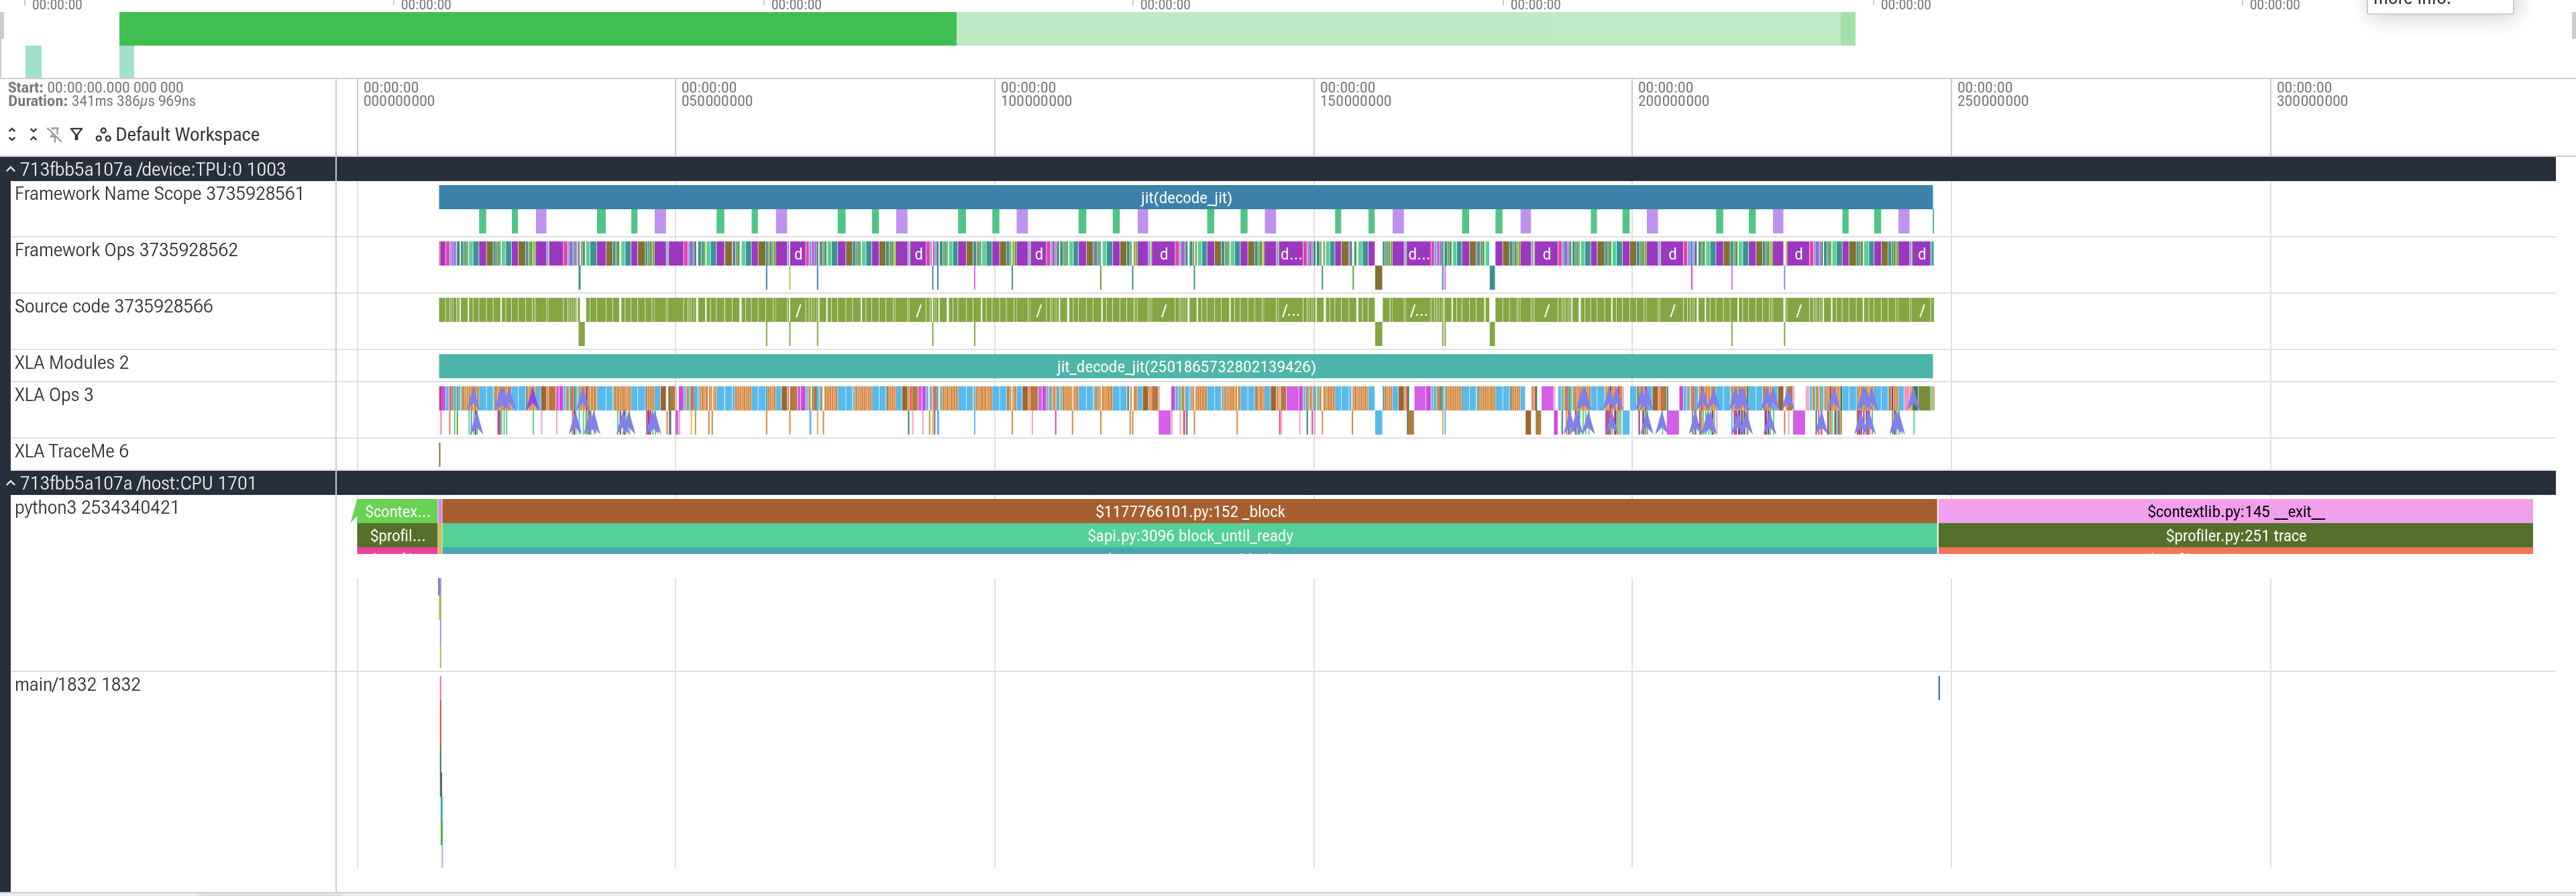Expand all tracks with the up-down chevron icon
The image size is (2576, 896).
[12, 134]
